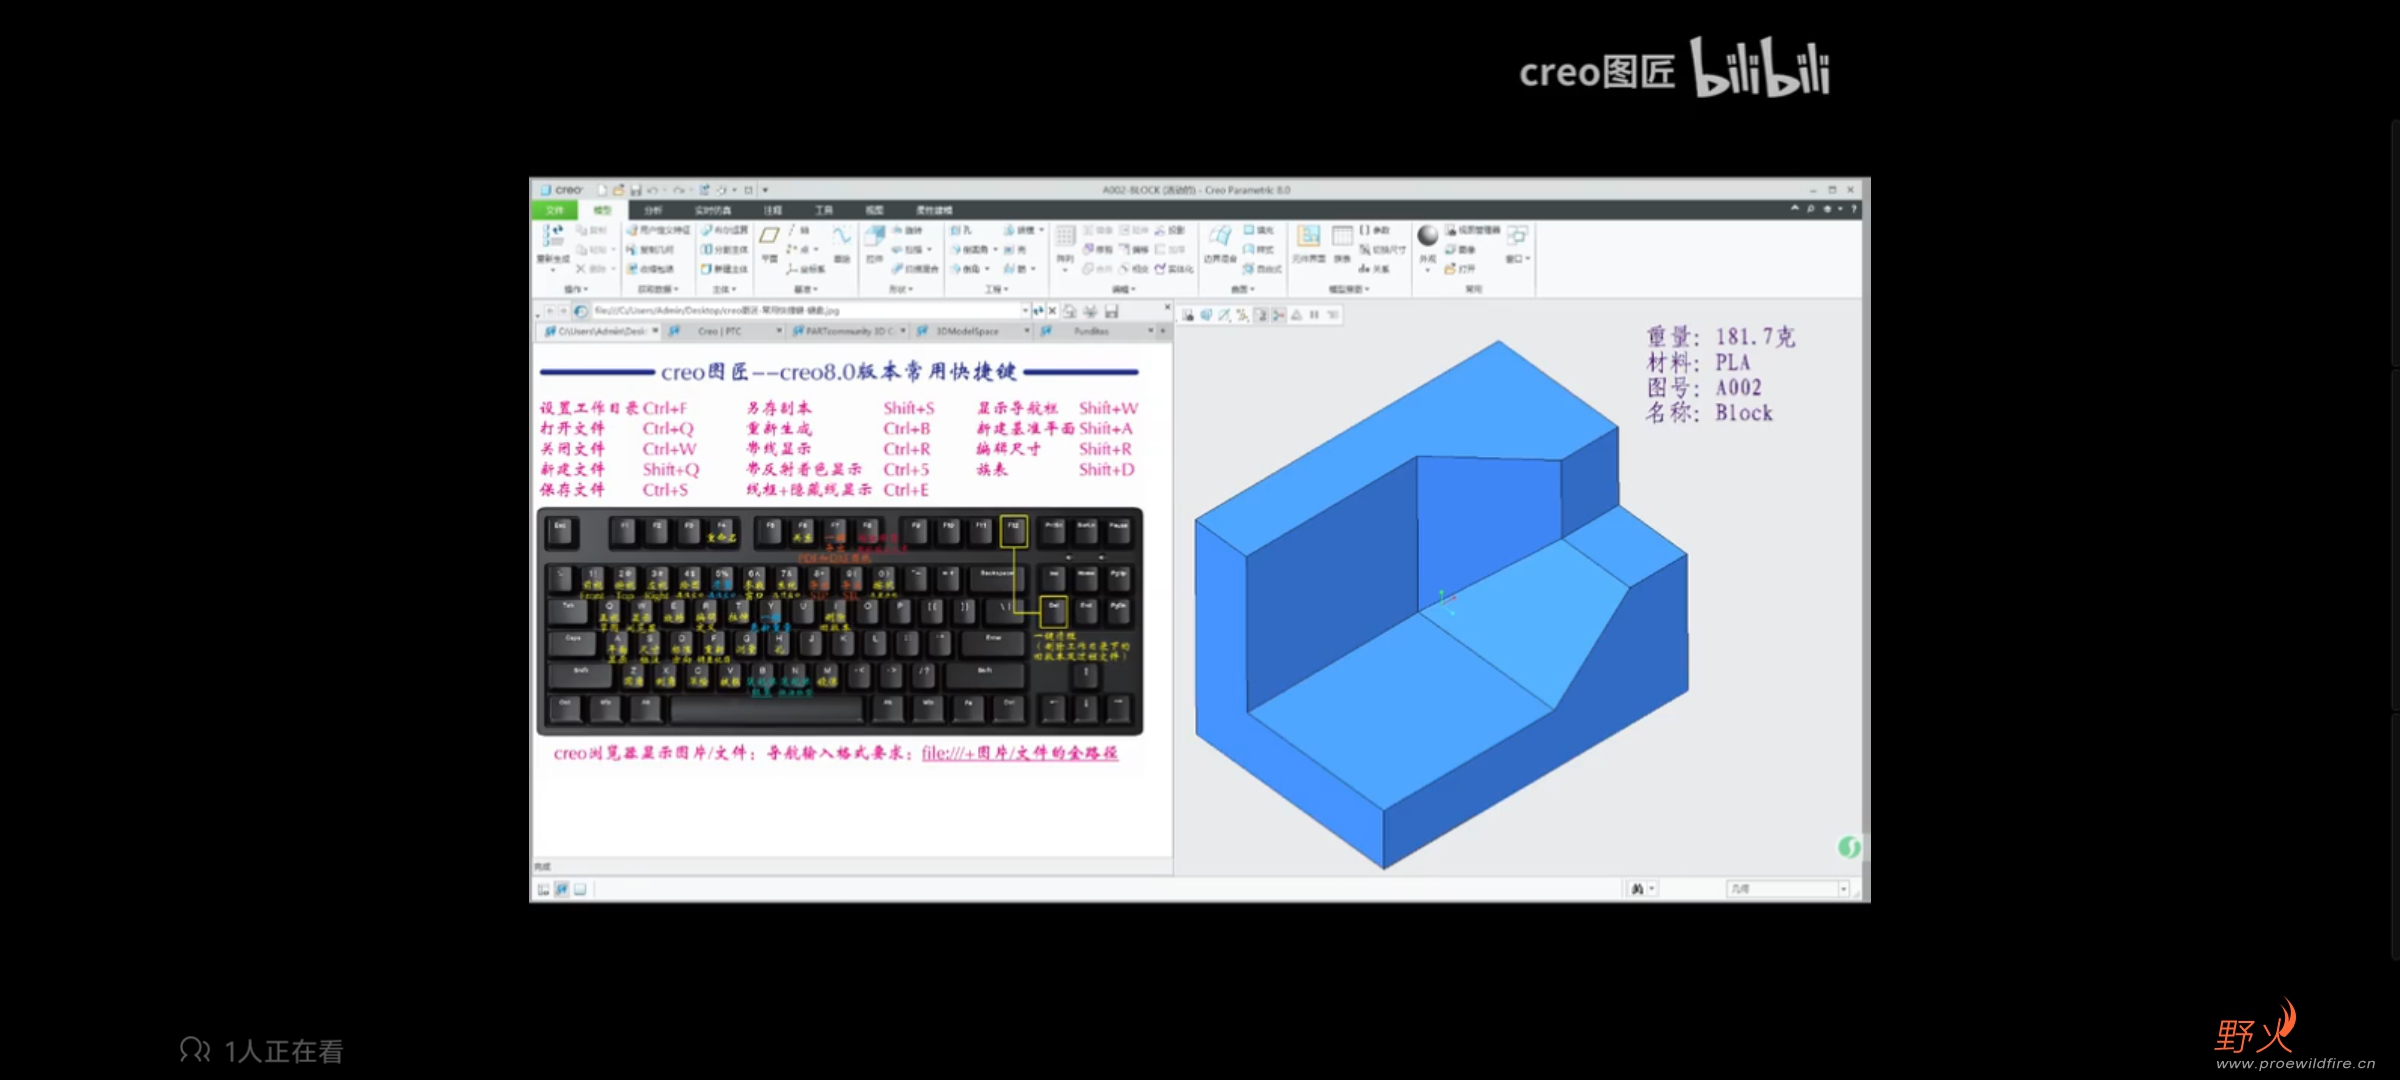The image size is (2400, 1080).
Task: Click the 元件界面 component interface icon
Action: [1309, 236]
